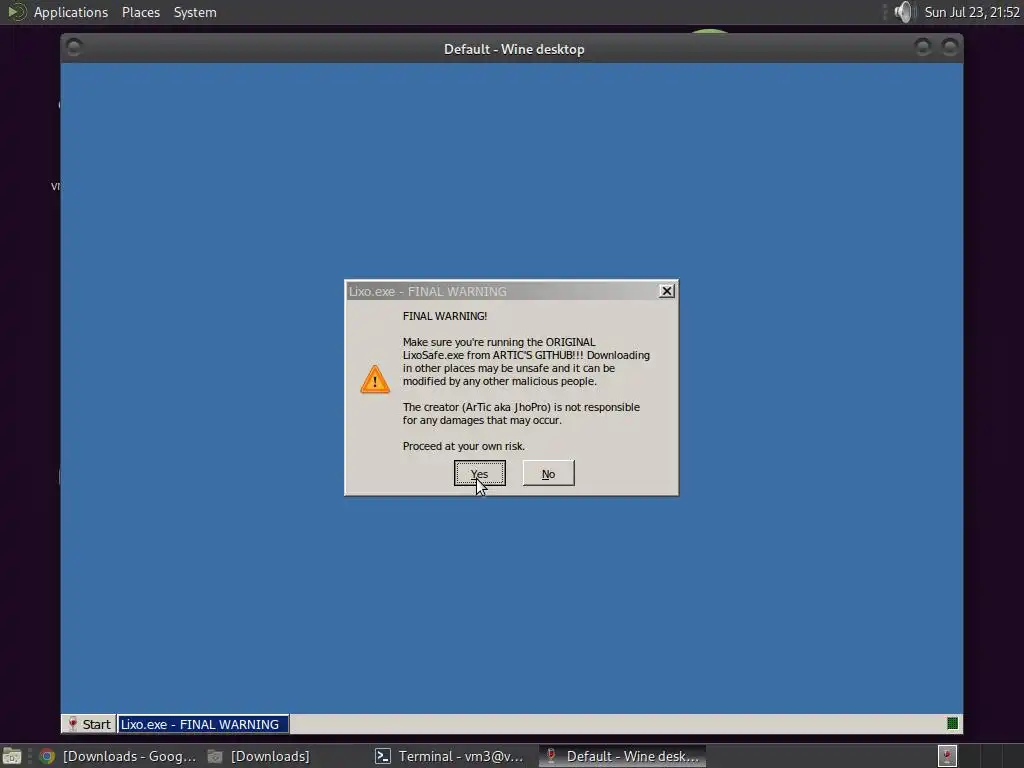Viewport: 1024px width, 768px height.
Task: Open the Places menu
Action: (x=140, y=12)
